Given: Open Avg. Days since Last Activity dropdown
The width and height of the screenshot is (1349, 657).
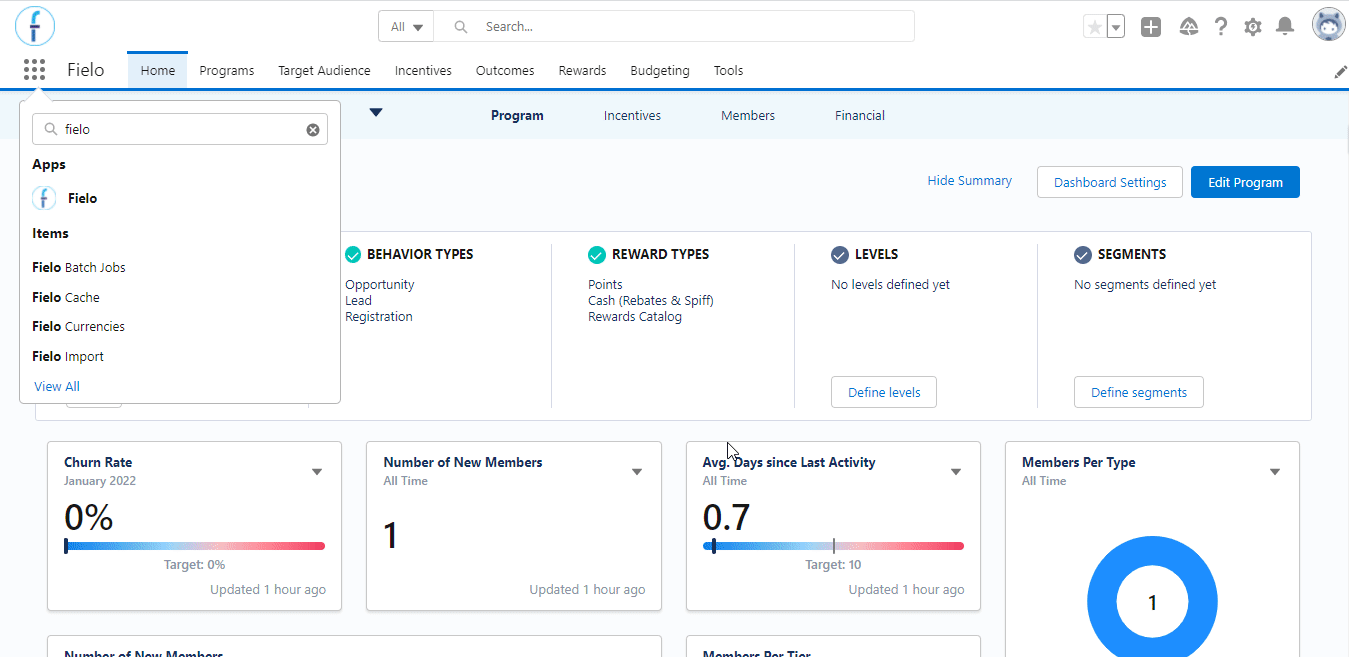Looking at the screenshot, I should point(956,472).
